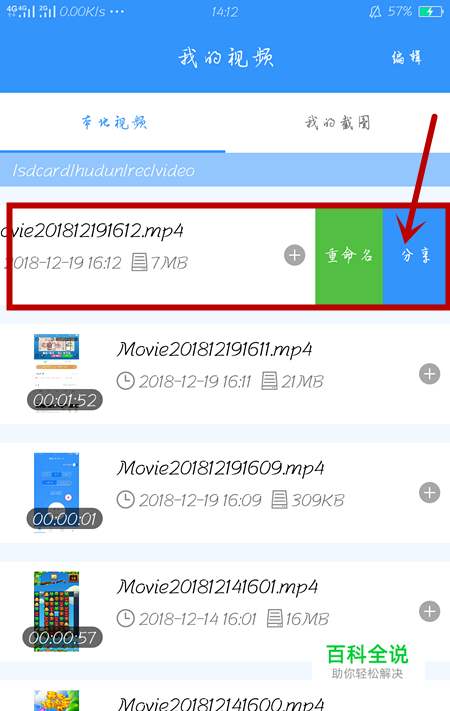Open game video thumbnail lasting 00:00:57
Screen dimensions: 450x711
pos(57,611)
